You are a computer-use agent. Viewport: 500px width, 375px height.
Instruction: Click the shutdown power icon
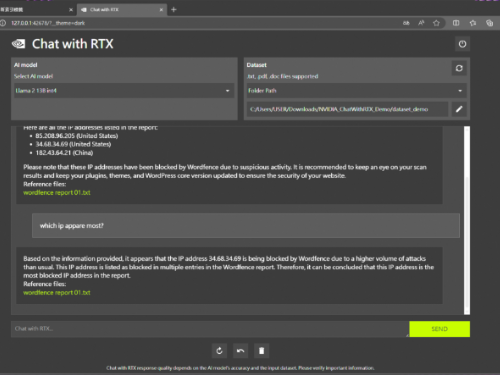[462, 44]
